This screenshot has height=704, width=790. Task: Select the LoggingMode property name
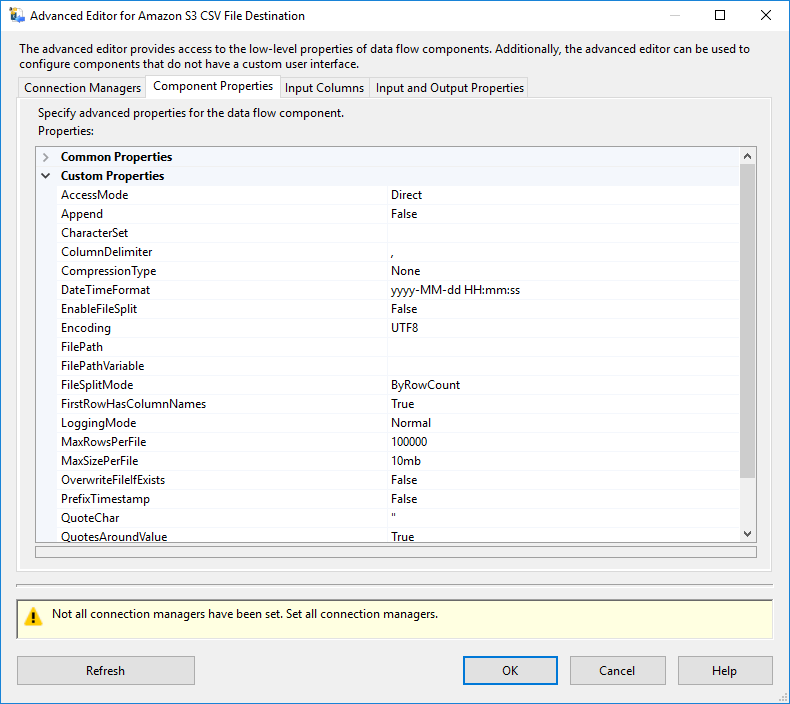[x=98, y=423]
